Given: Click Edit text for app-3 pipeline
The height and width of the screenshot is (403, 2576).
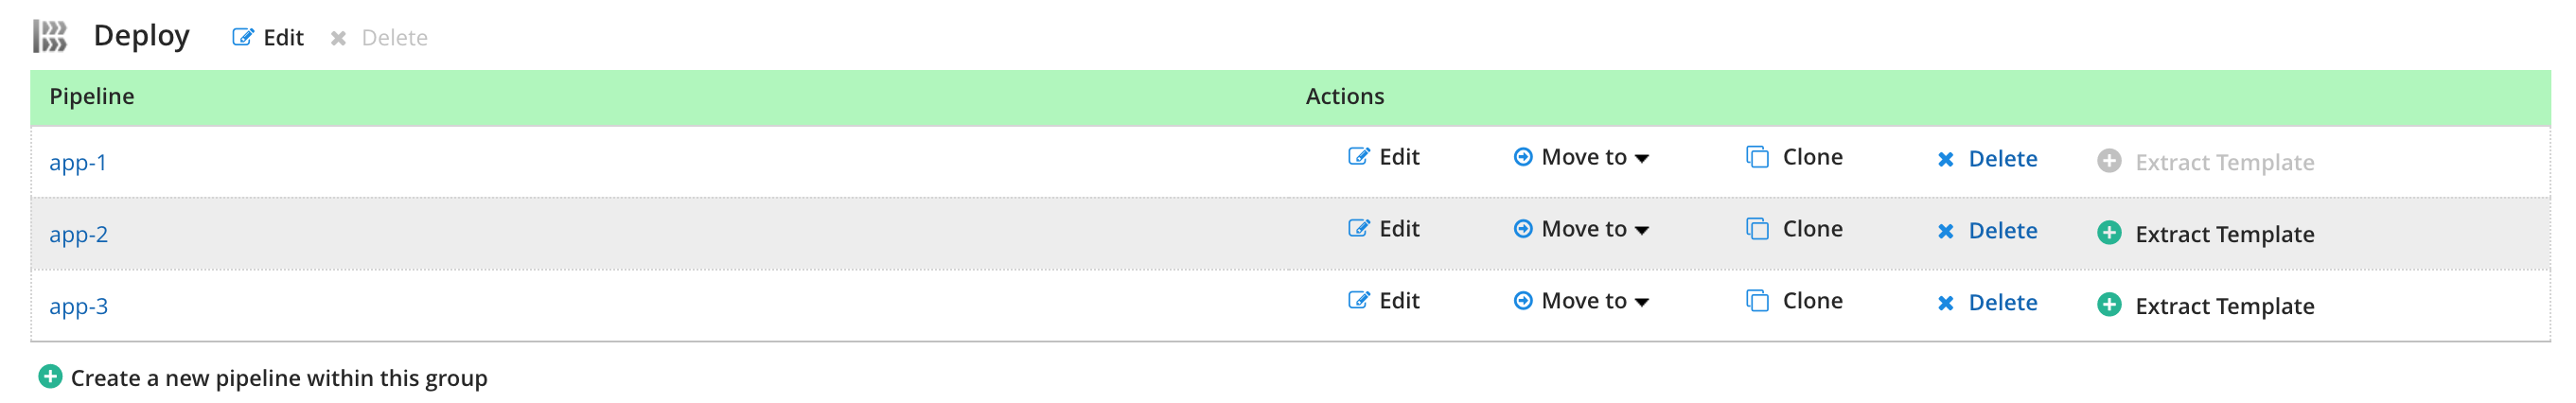Looking at the screenshot, I should coord(1399,301).
